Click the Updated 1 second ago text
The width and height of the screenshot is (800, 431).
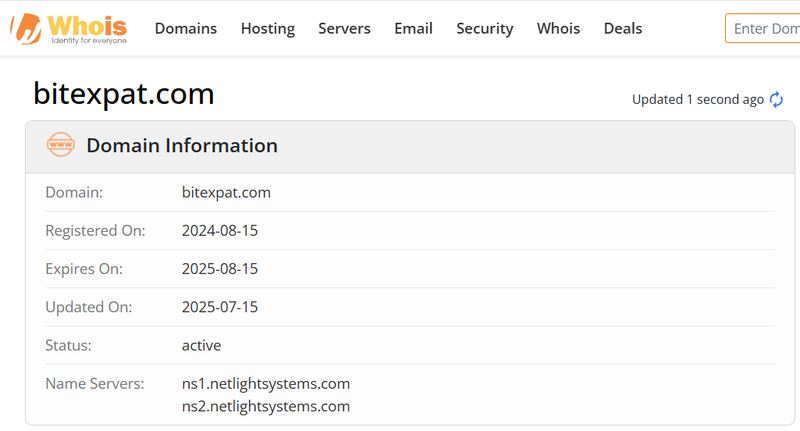click(697, 99)
